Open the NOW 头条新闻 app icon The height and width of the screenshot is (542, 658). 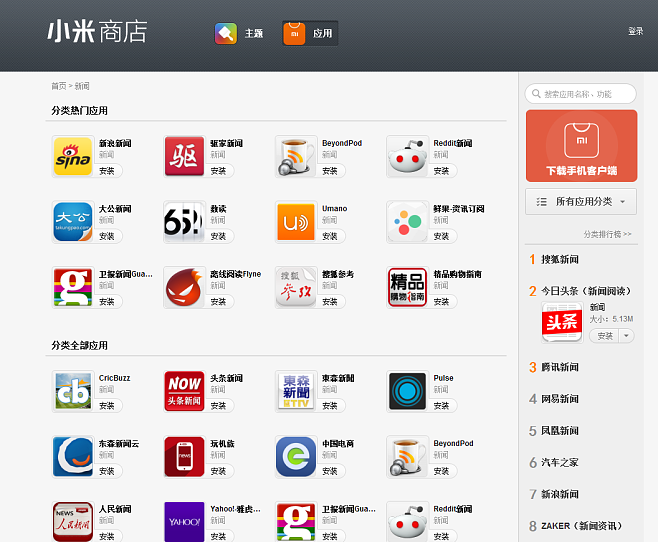tap(184, 391)
